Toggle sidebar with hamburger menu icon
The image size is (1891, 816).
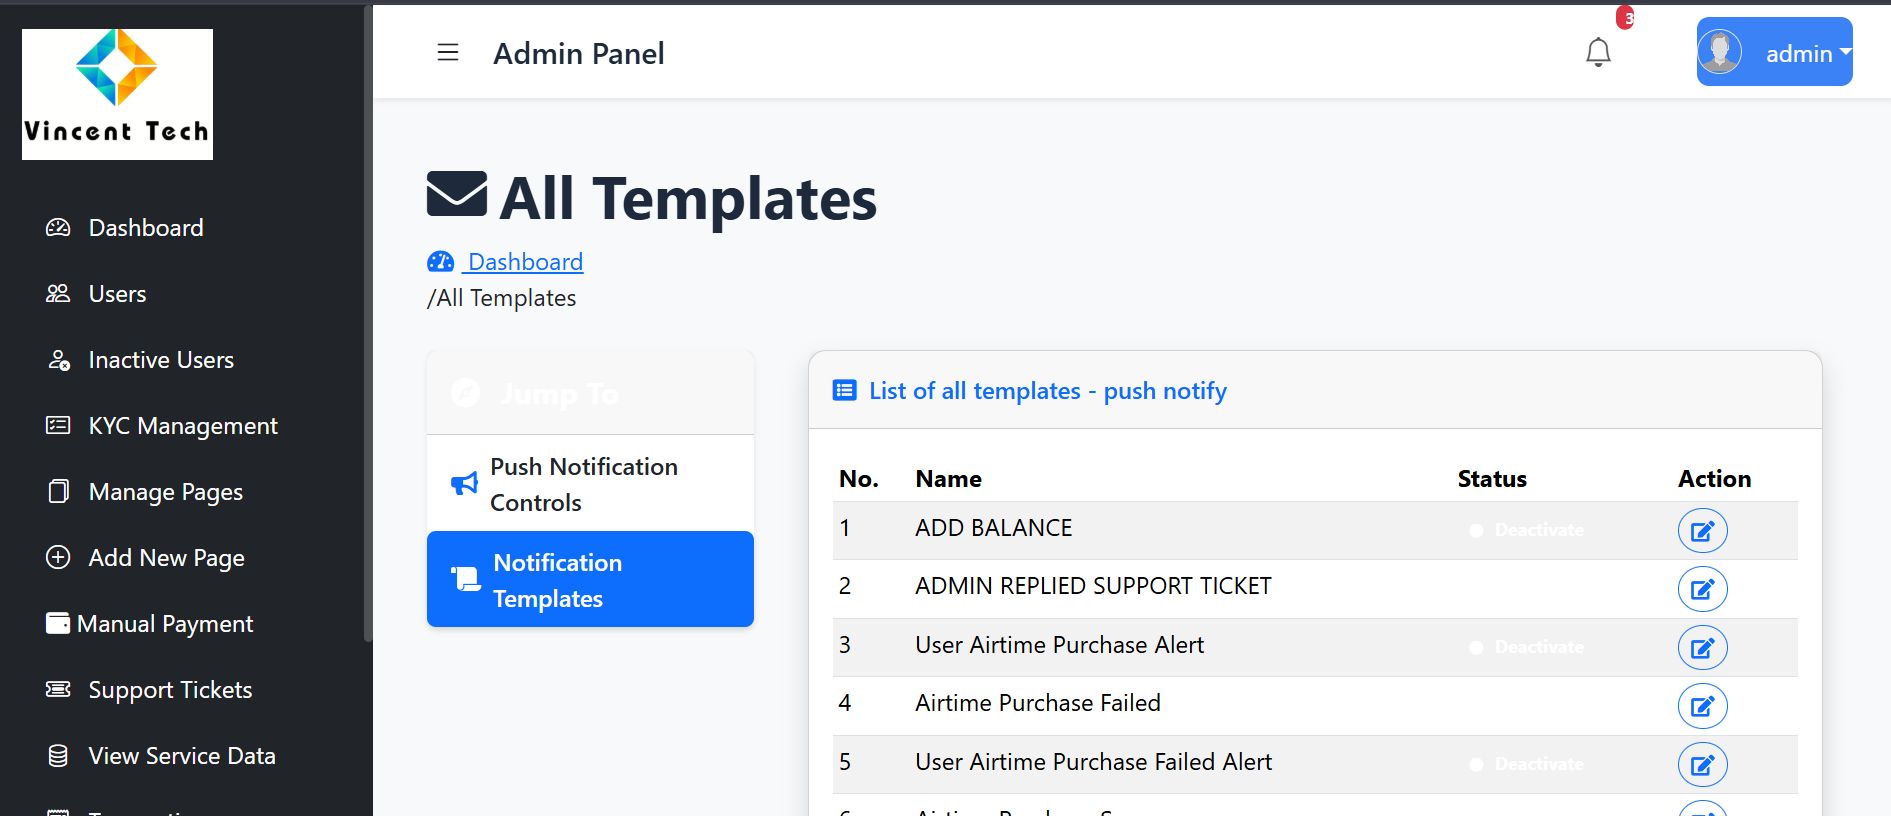pos(448,53)
